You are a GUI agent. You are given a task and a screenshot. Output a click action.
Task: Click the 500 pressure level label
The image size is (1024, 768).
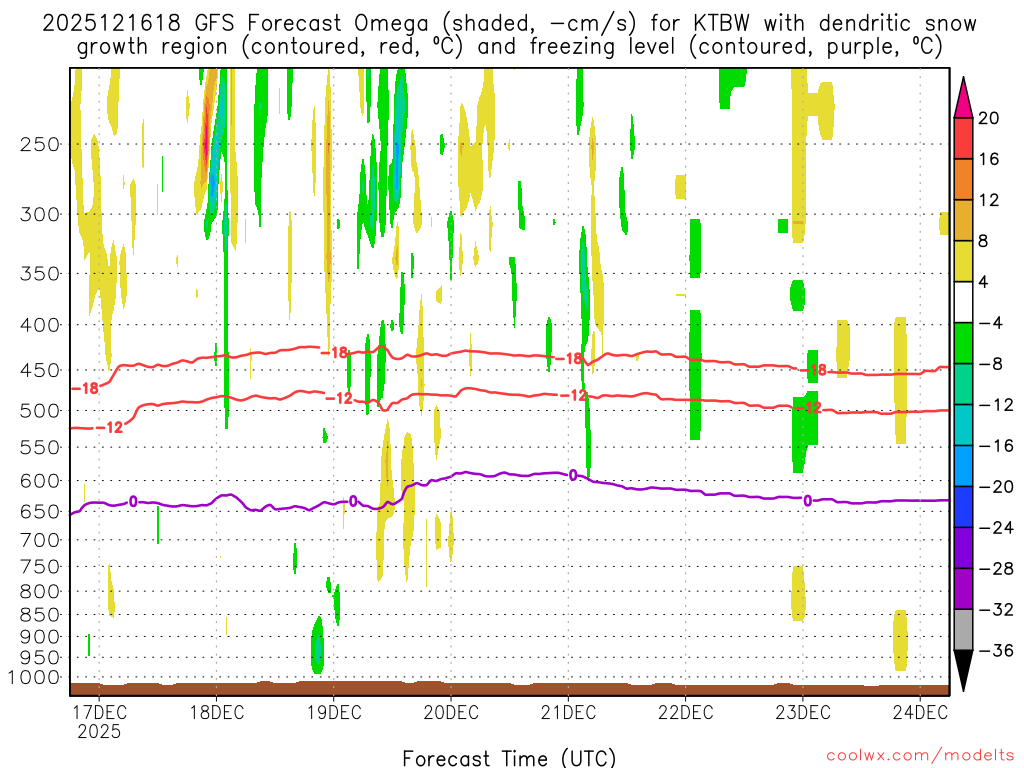click(x=40, y=411)
